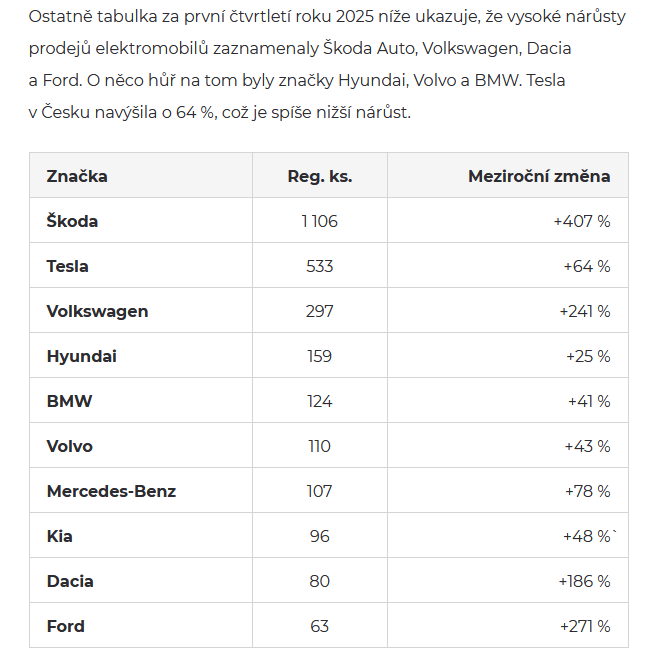
Task: Select the Hyundai brand cell
Action: (x=141, y=356)
